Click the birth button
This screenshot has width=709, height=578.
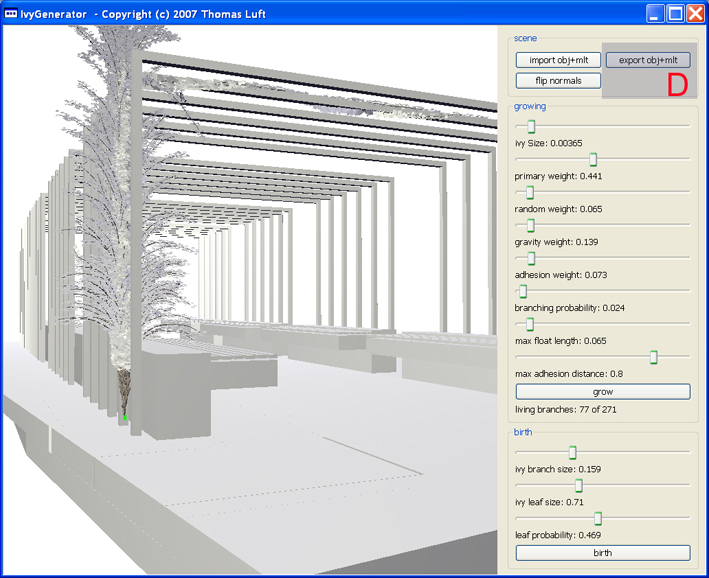602,552
